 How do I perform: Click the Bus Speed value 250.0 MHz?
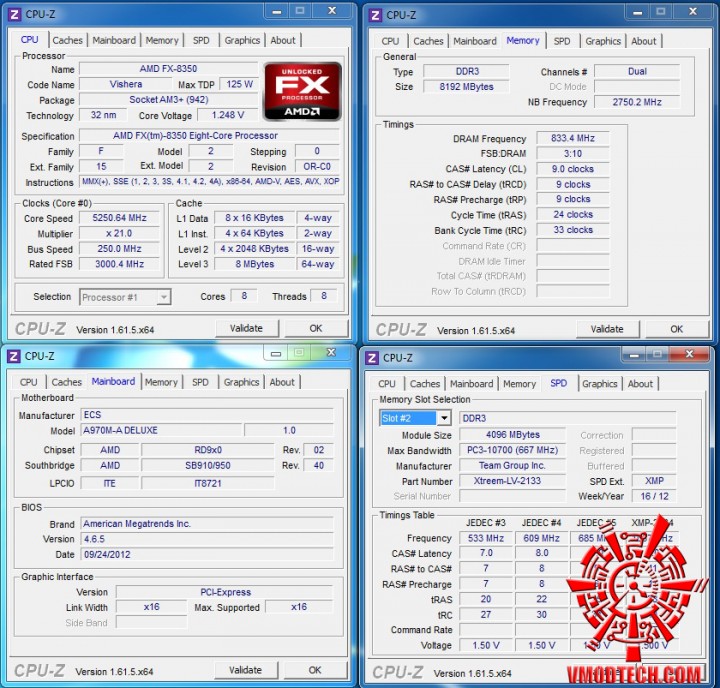point(119,248)
